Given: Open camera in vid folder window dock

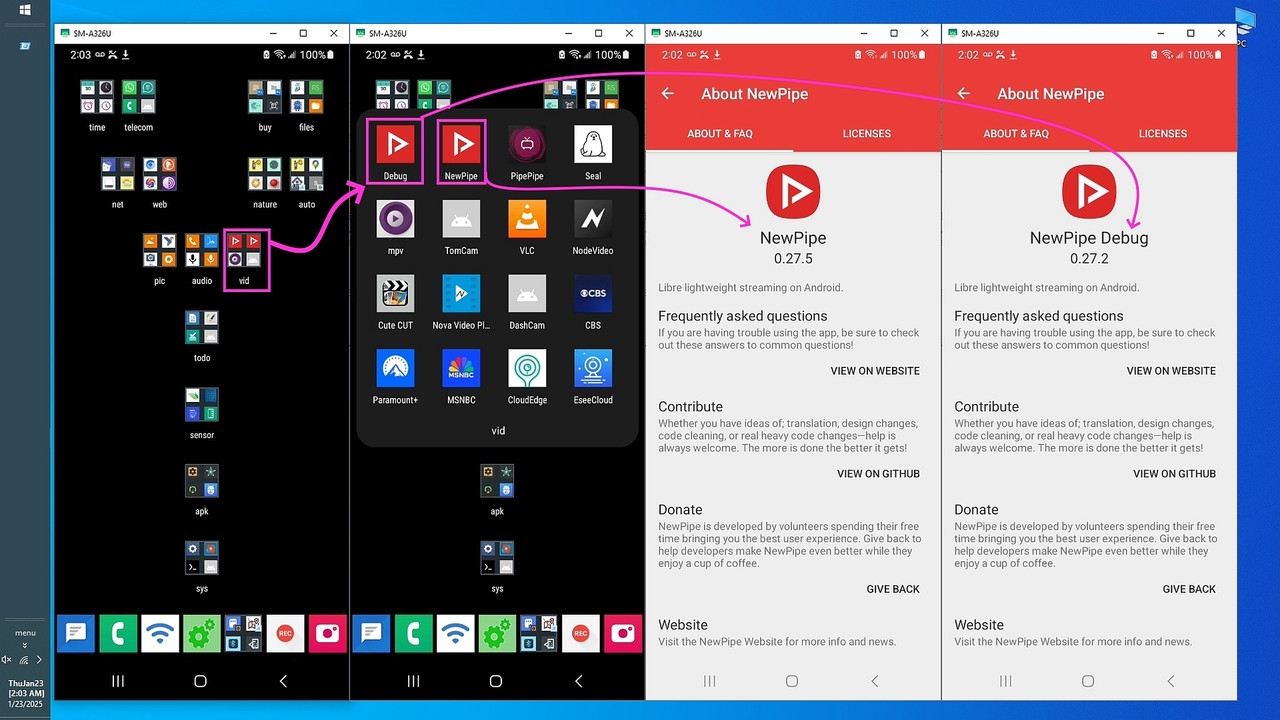Looking at the screenshot, I should (623, 633).
